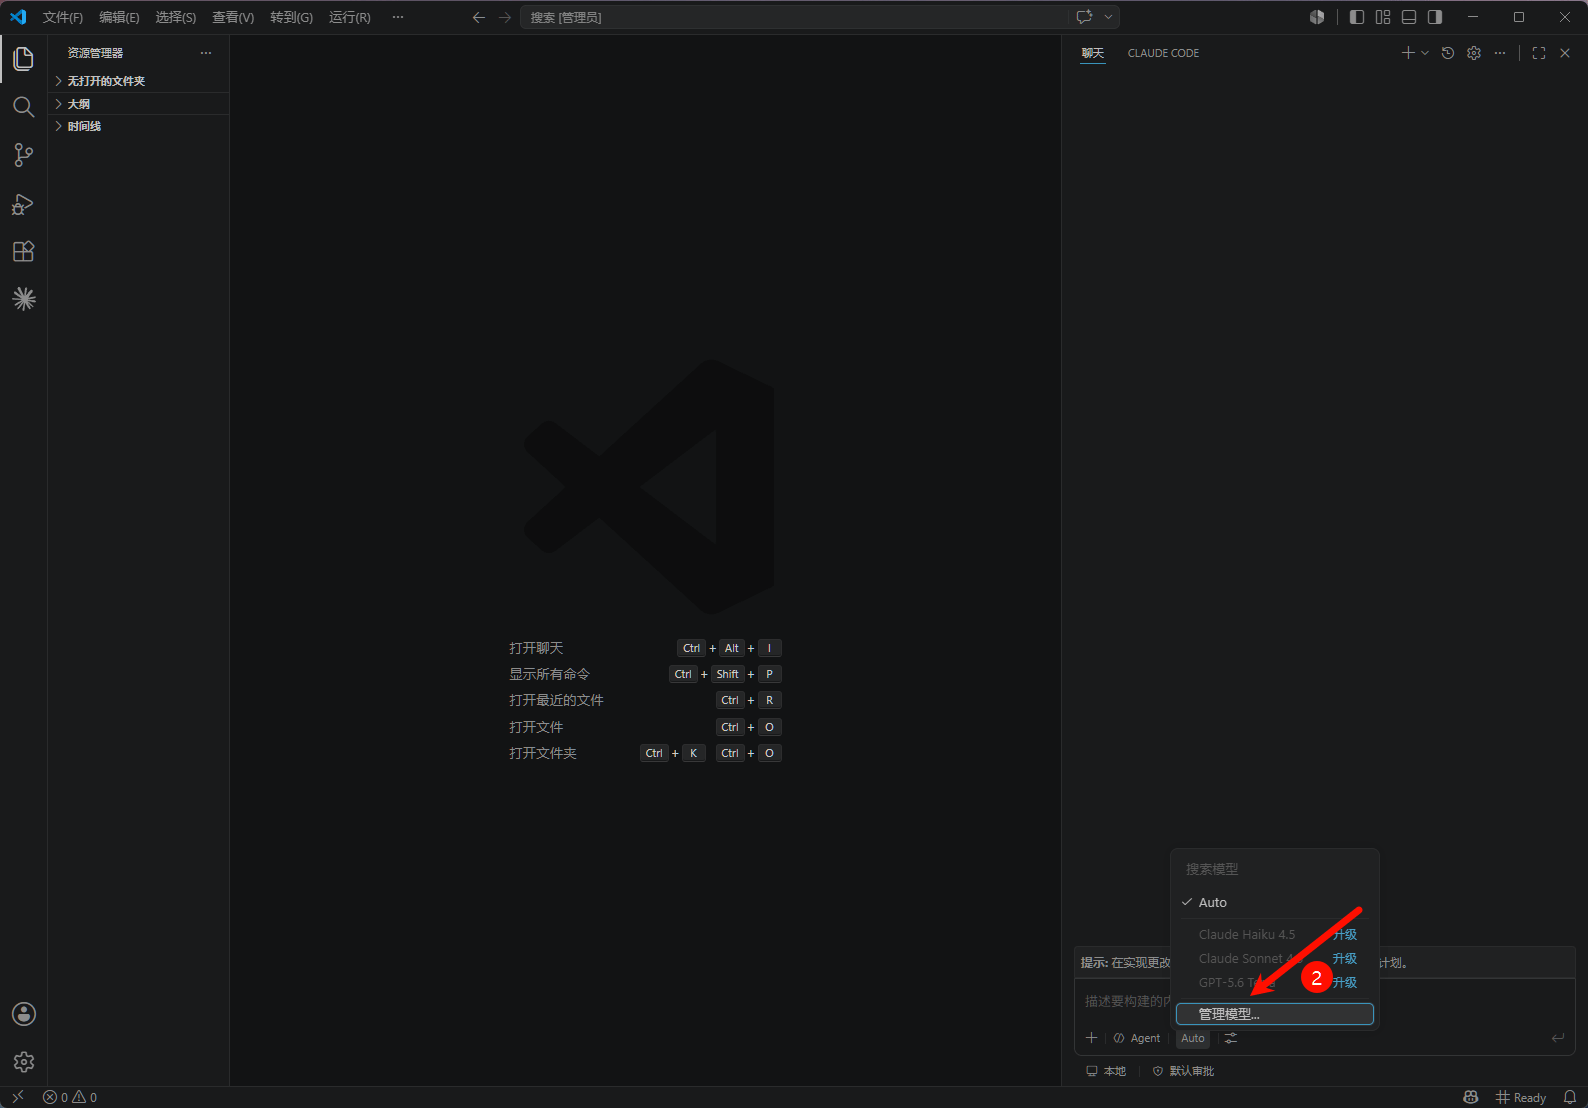Click the remote window status icon
The image size is (1588, 1108).
point(17,1097)
